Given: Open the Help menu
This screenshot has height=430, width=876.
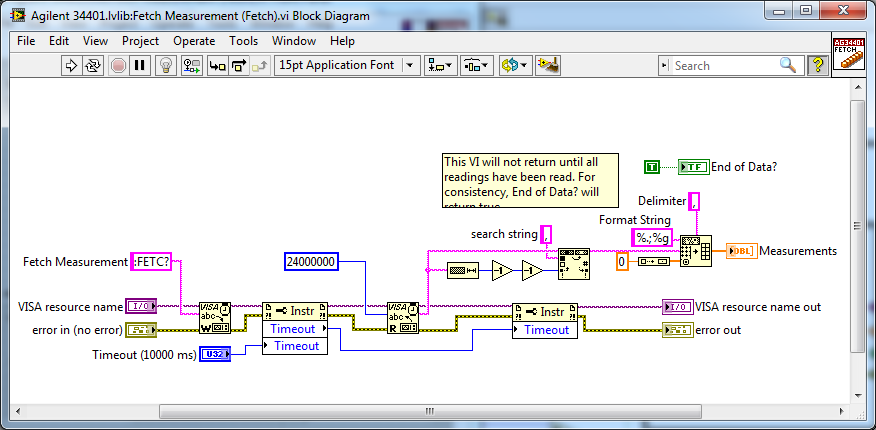Looking at the screenshot, I should (342, 41).
